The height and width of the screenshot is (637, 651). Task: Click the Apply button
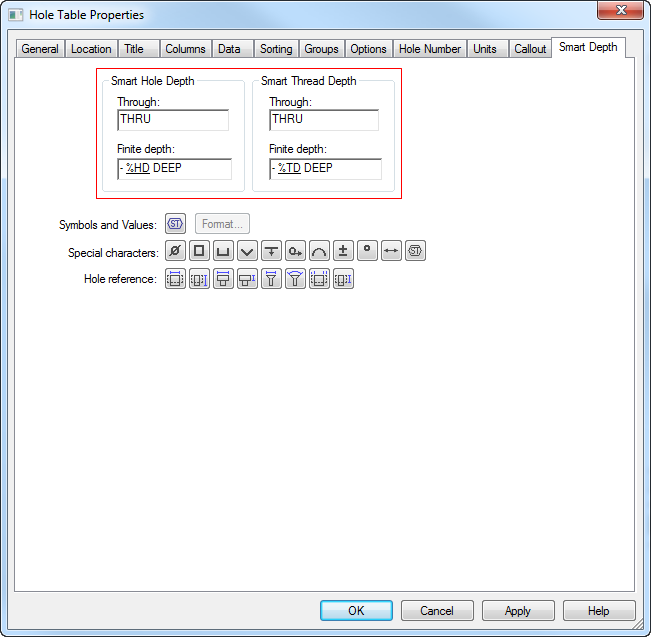click(x=518, y=610)
